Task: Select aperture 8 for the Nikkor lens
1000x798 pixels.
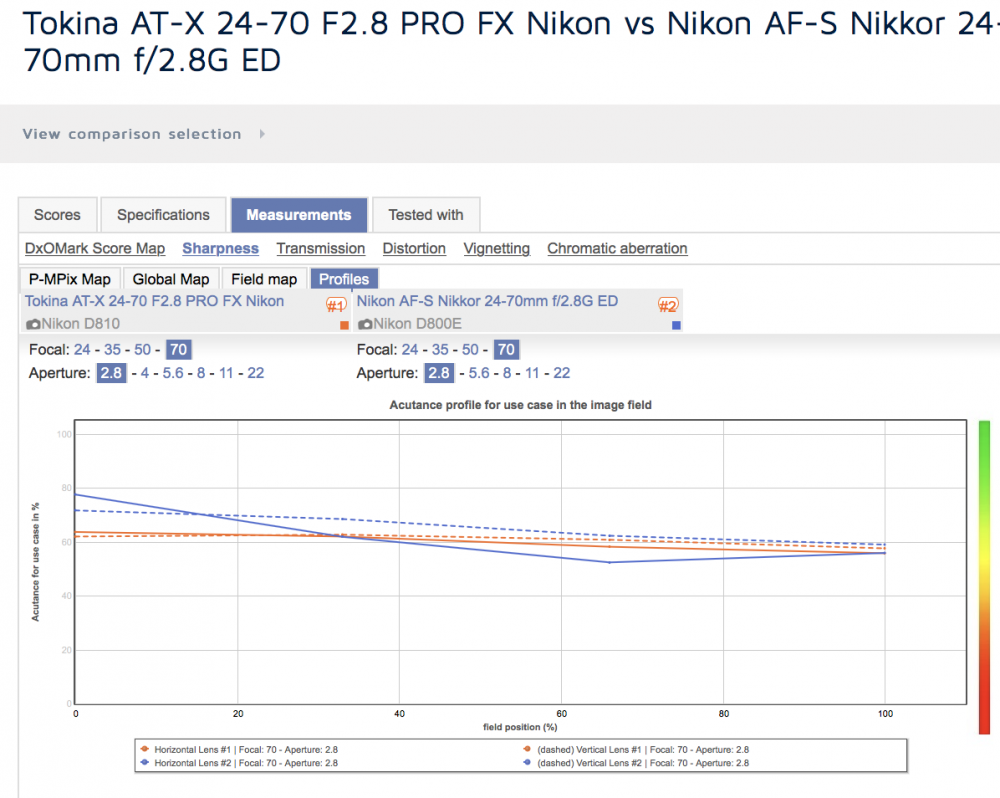Action: 507,373
